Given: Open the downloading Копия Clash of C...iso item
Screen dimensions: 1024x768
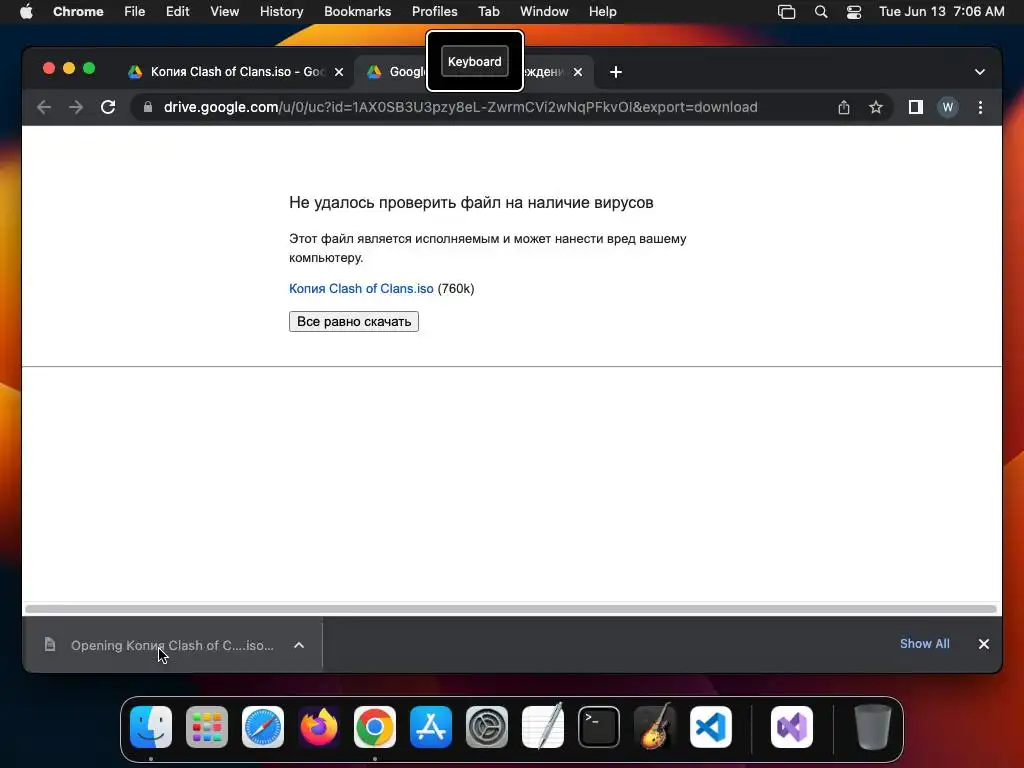Looking at the screenshot, I should coord(172,645).
